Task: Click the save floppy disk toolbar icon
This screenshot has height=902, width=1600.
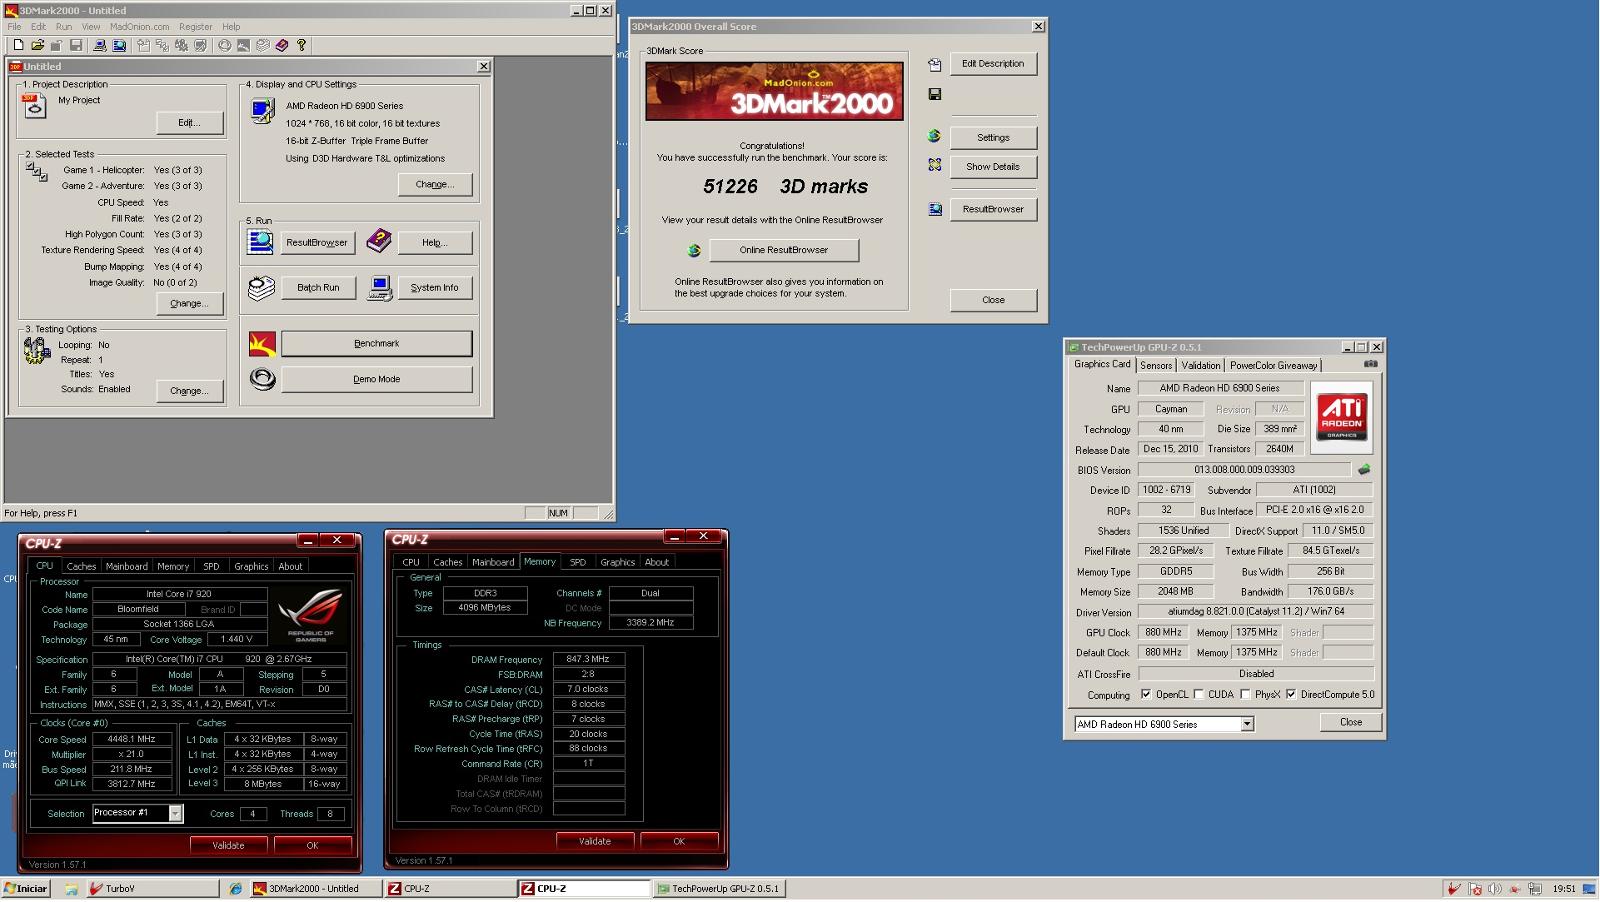Action: tap(76, 45)
